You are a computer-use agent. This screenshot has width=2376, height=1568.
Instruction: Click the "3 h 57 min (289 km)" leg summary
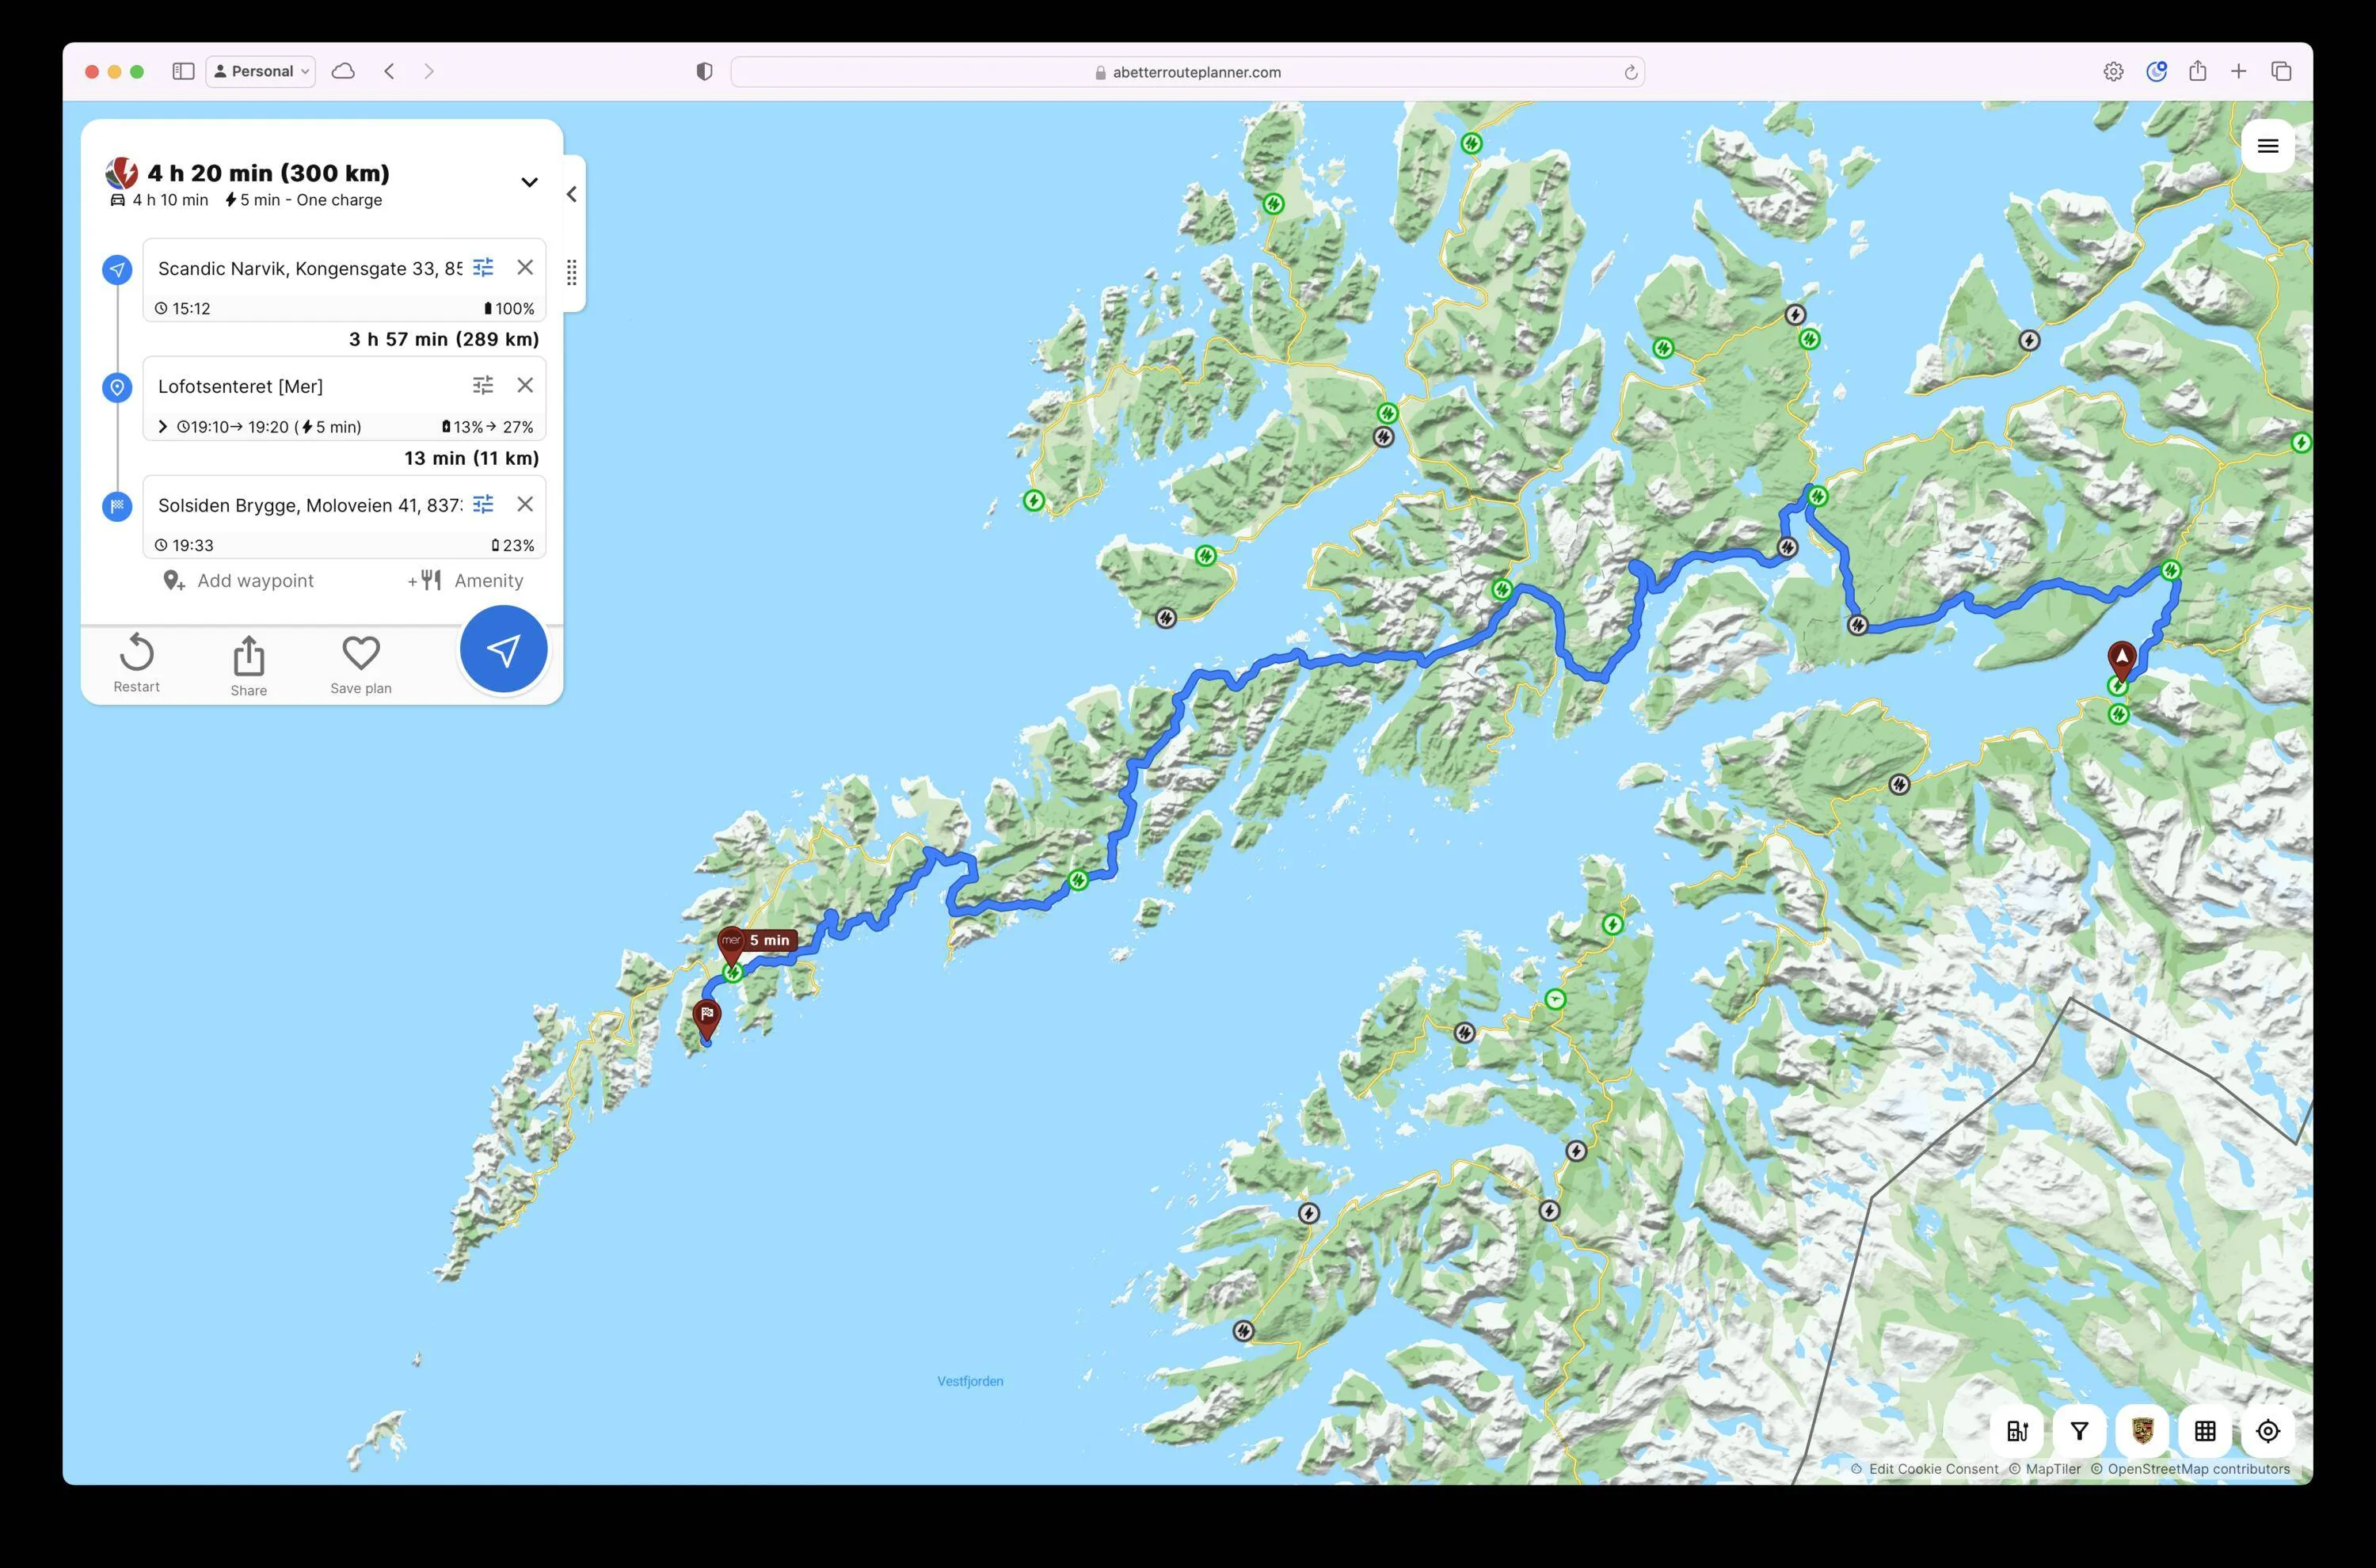pos(444,339)
